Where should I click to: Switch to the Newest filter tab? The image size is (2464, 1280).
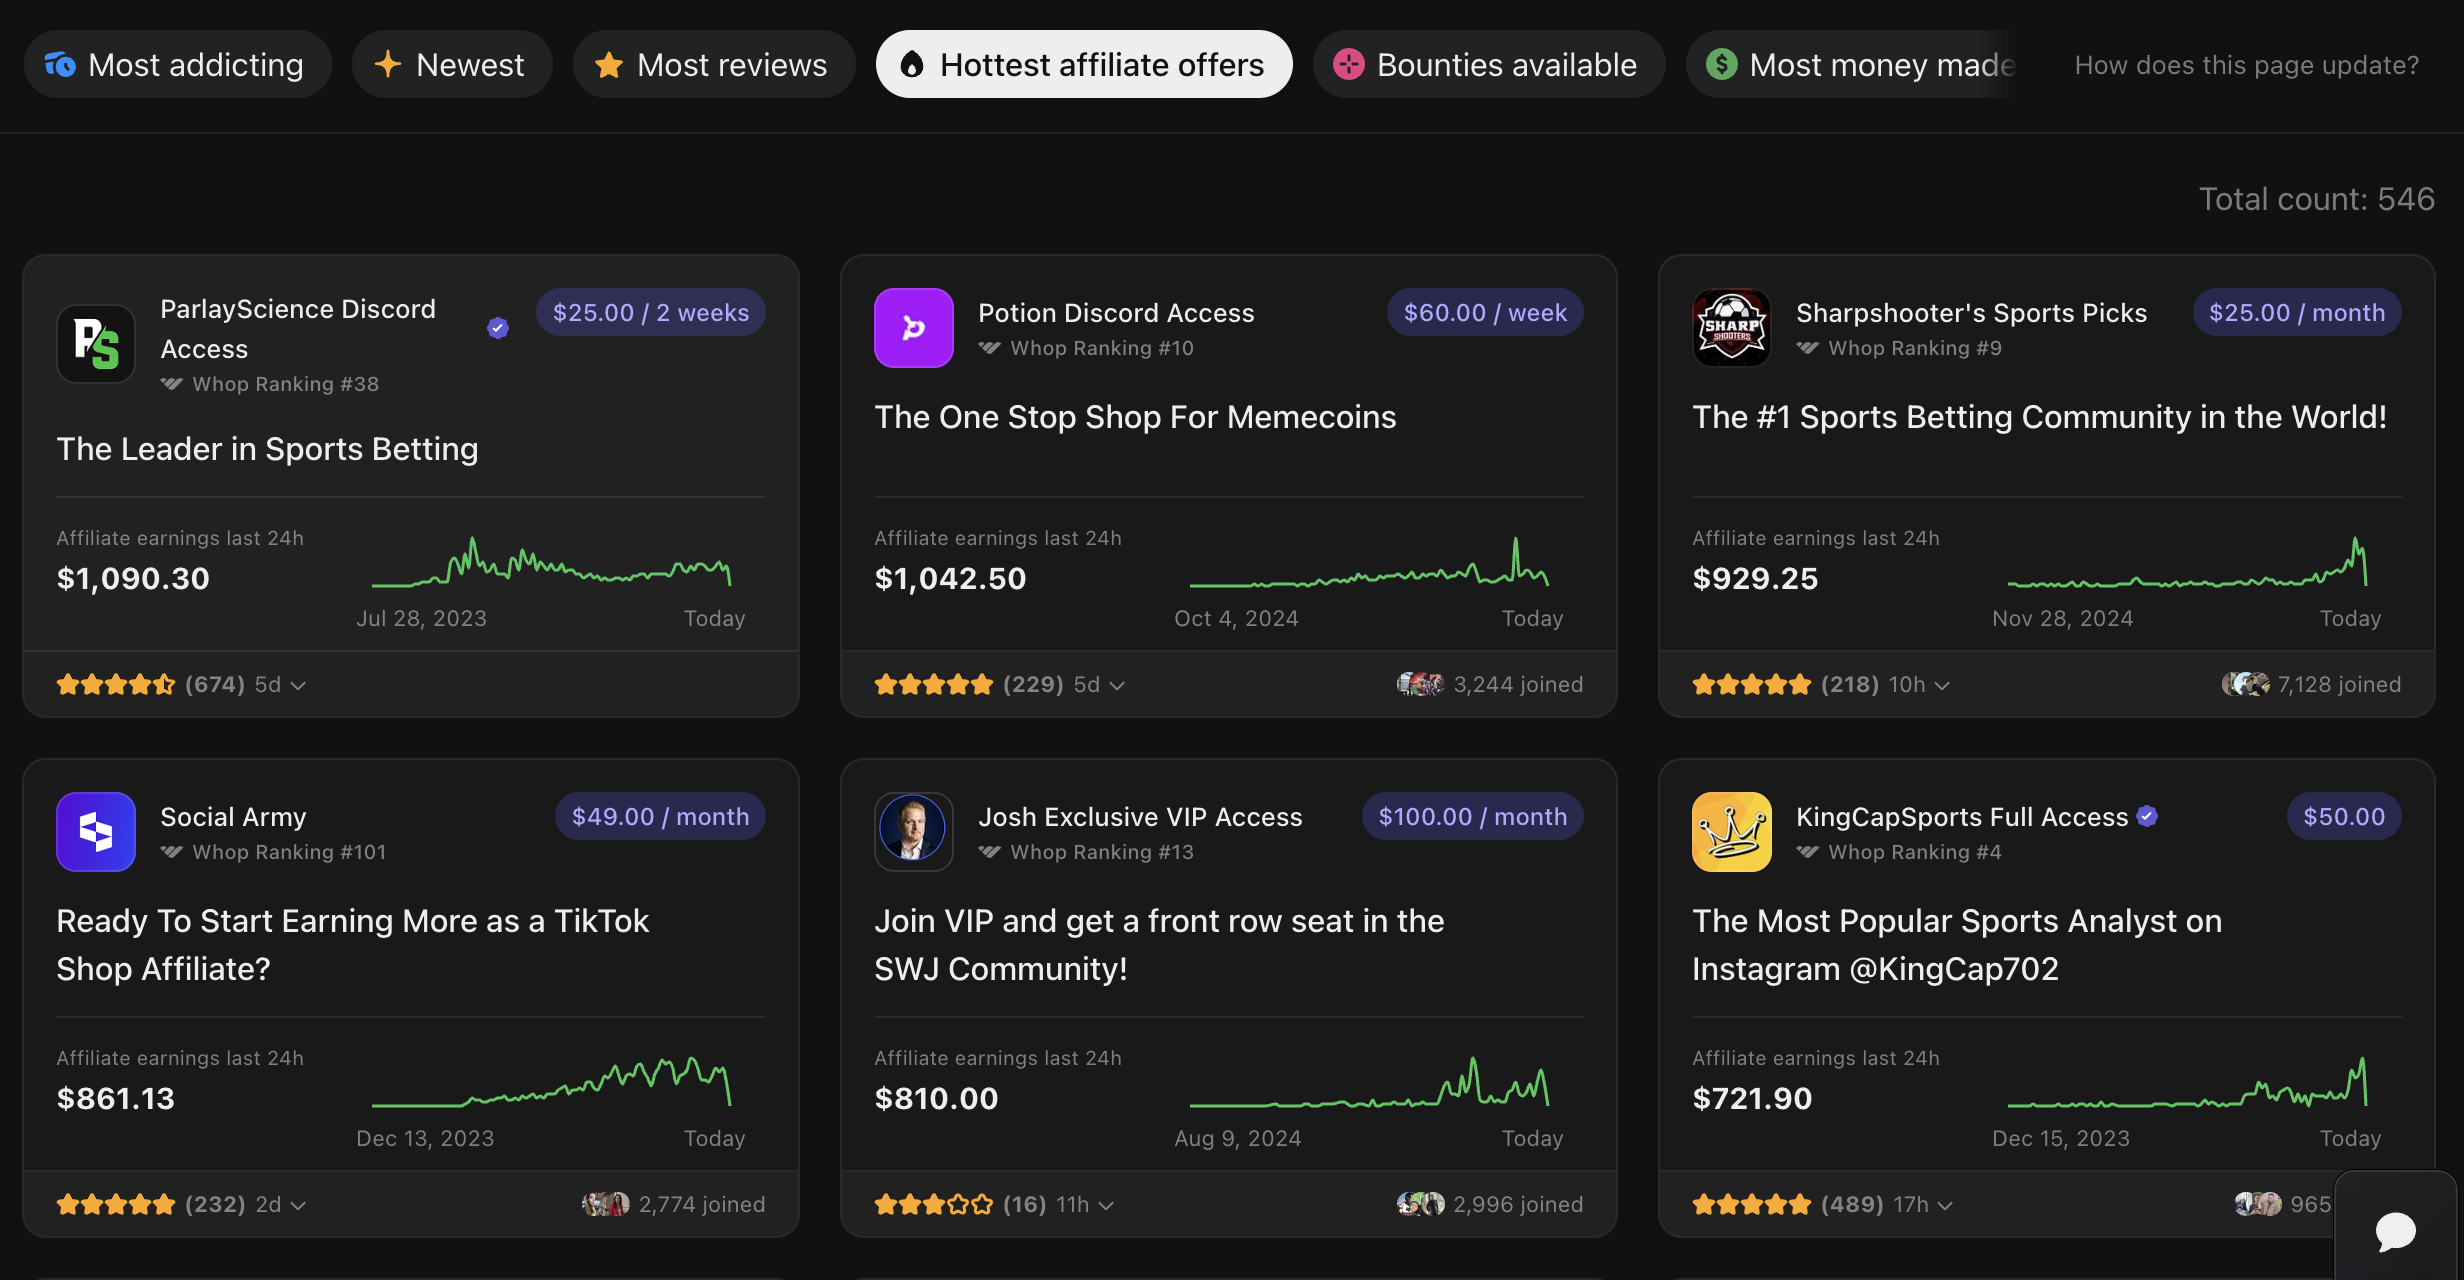click(452, 64)
